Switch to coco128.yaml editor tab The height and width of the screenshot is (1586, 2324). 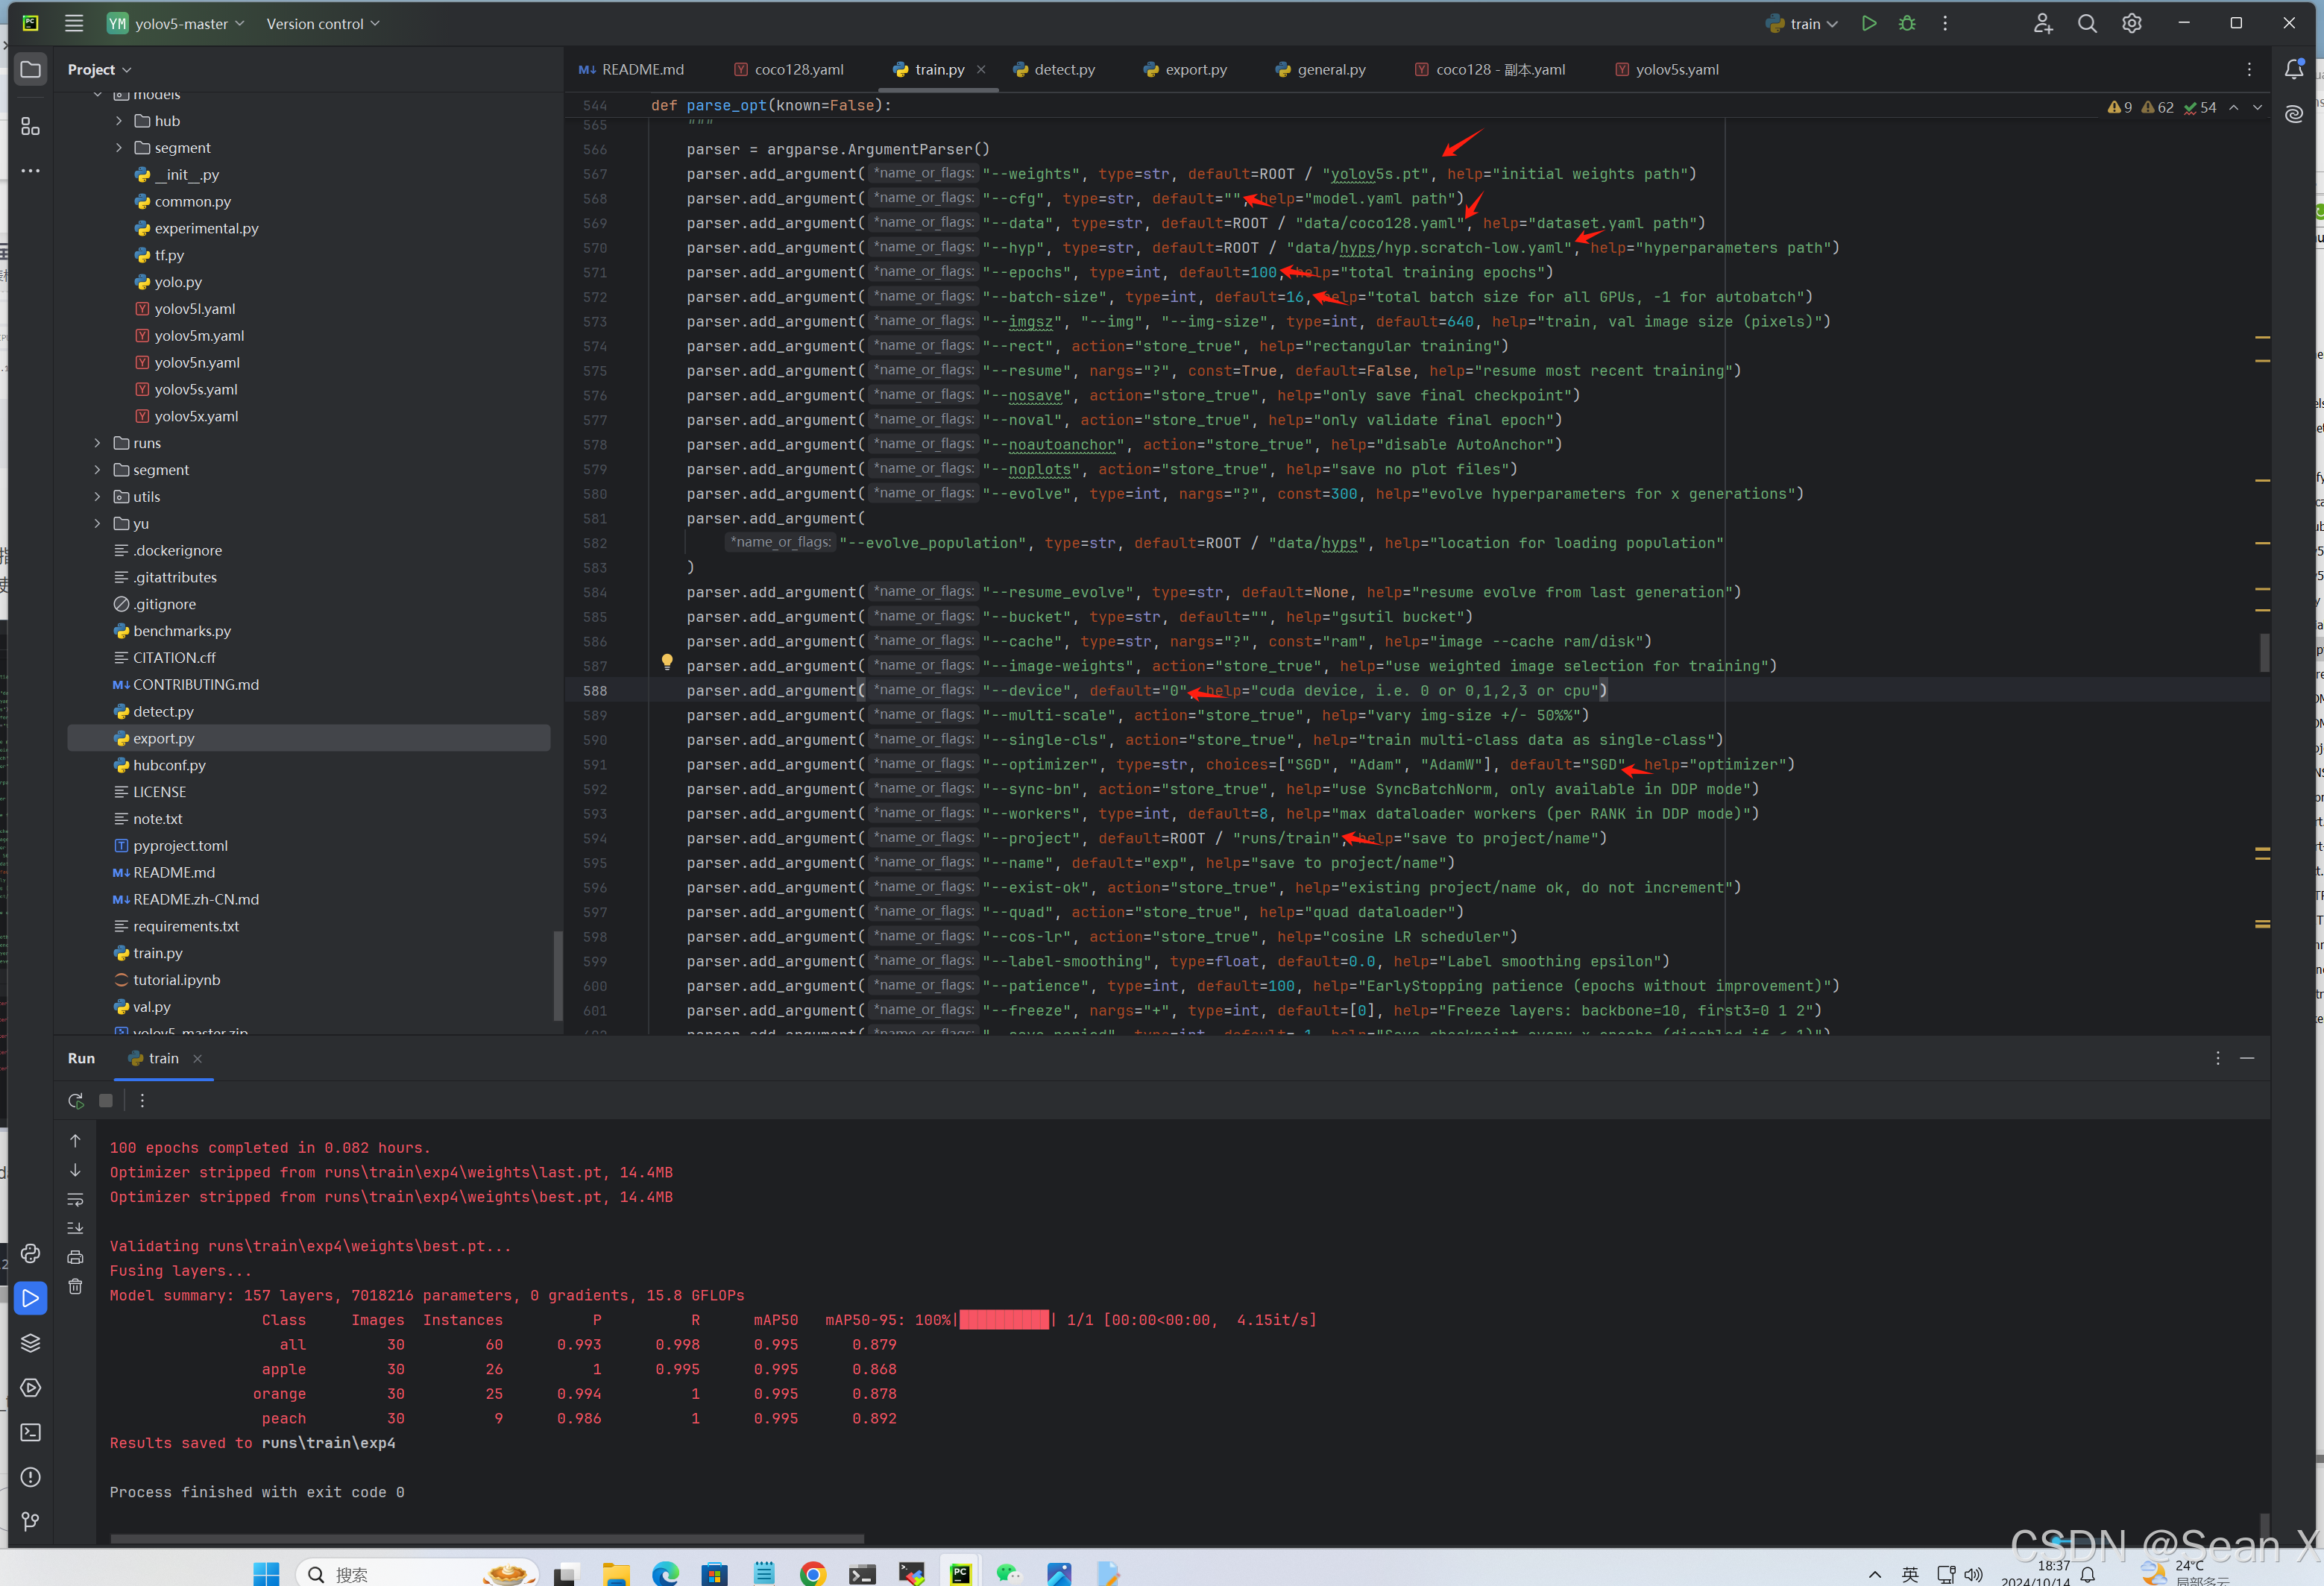click(789, 69)
